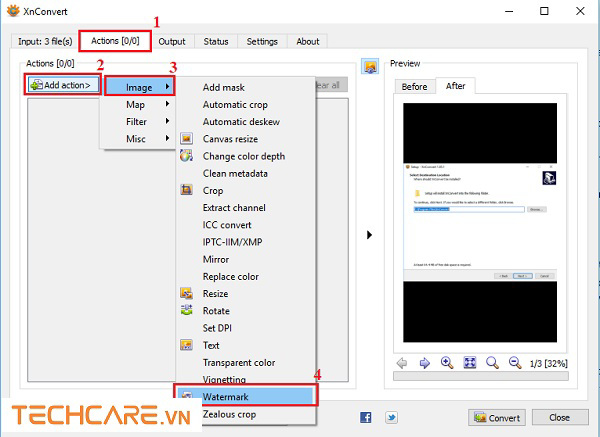
Task: Switch to the Settings tab
Action: click(x=262, y=41)
